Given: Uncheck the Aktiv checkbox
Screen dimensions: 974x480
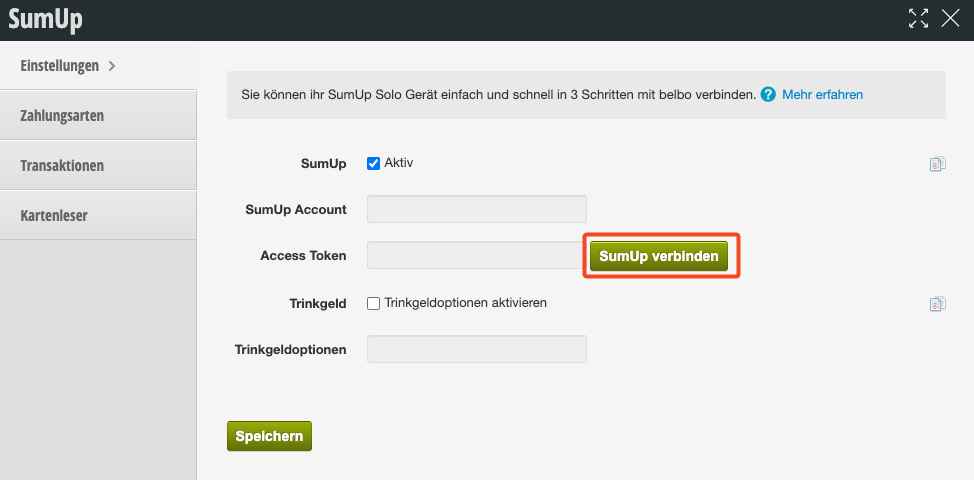Looking at the screenshot, I should [x=374, y=163].
